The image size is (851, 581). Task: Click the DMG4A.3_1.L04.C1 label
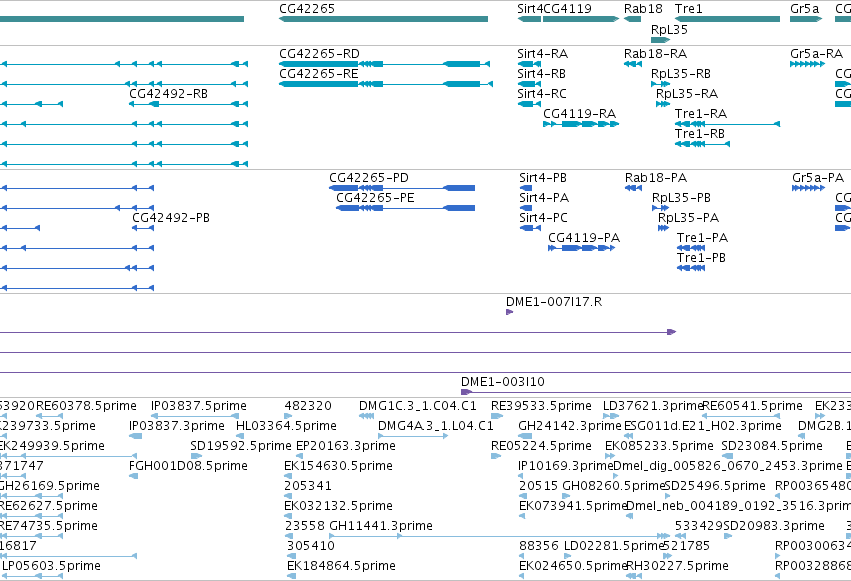click(x=436, y=426)
